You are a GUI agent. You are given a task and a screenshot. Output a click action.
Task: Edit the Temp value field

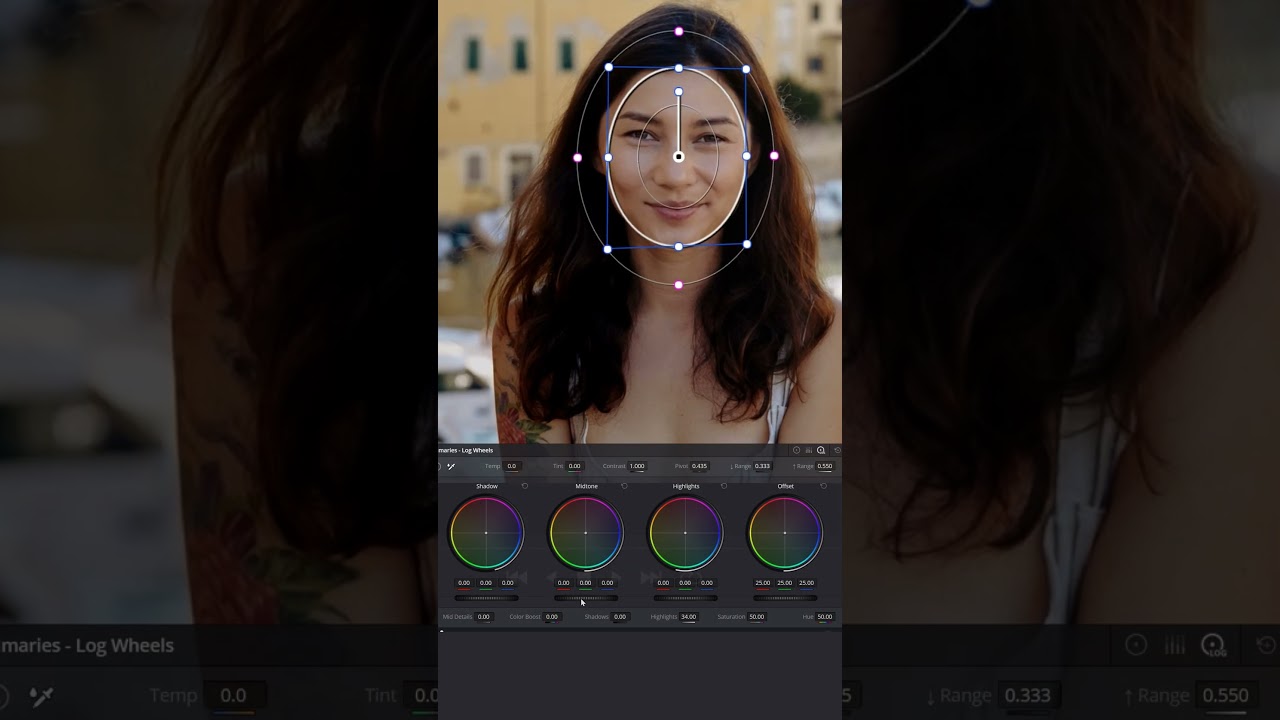coord(512,466)
